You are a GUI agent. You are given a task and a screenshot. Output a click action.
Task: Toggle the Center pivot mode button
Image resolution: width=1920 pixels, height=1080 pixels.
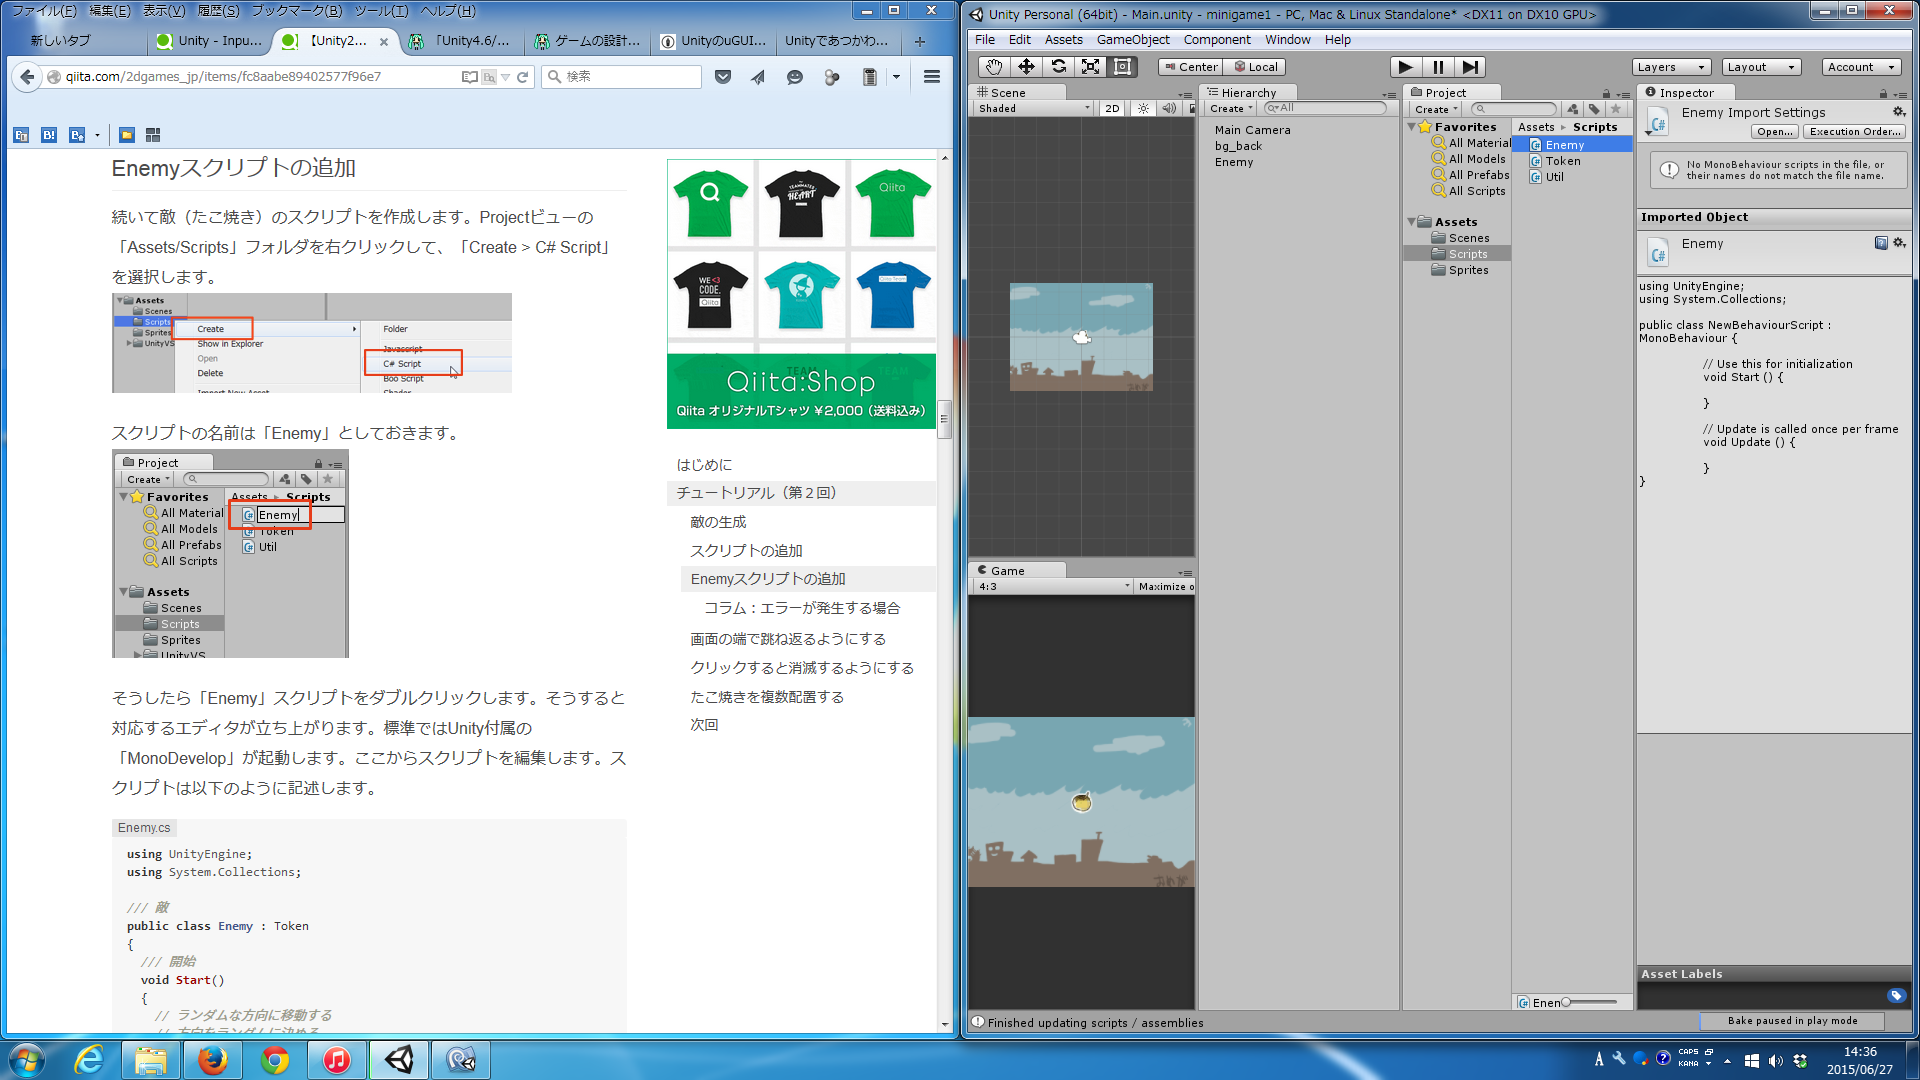pos(1191,67)
